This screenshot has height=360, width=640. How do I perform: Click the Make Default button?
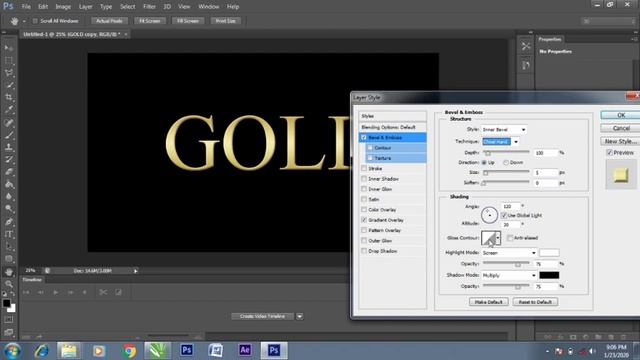pyautogui.click(x=489, y=302)
